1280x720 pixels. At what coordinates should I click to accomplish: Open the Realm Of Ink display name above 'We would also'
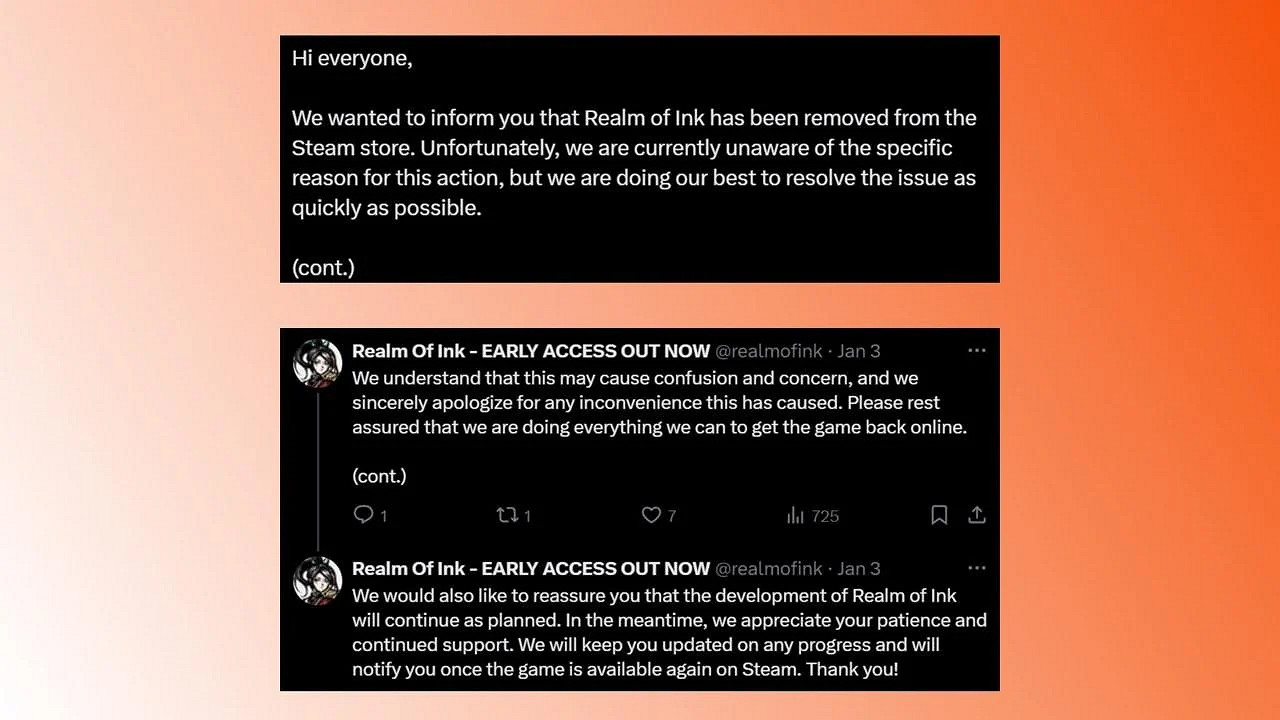(530, 568)
